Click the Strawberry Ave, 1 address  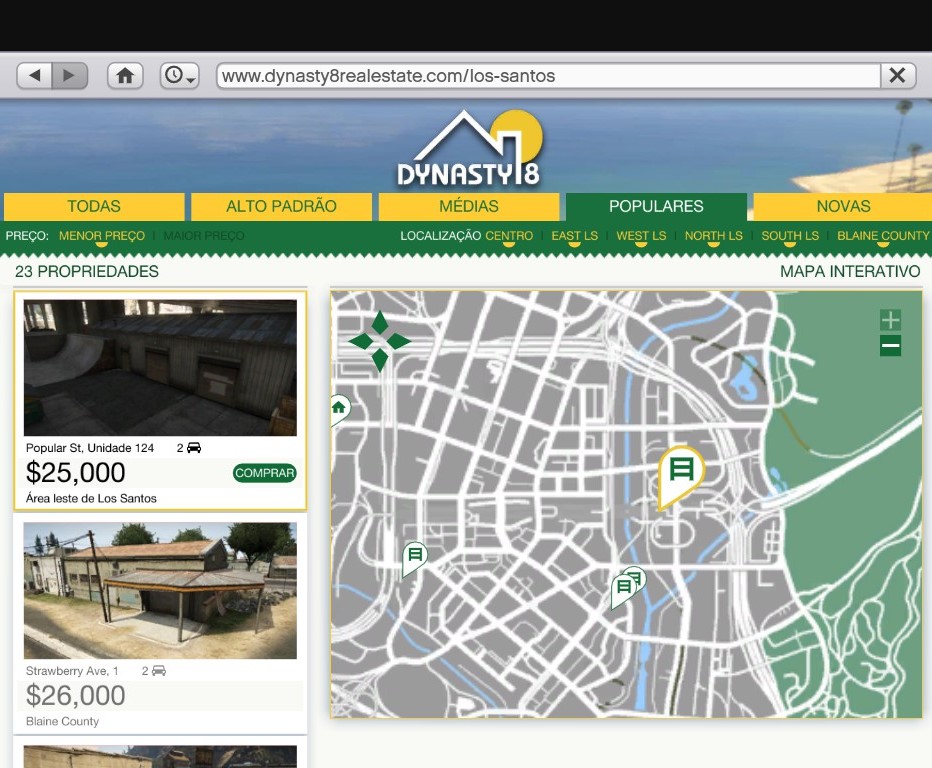[72, 671]
